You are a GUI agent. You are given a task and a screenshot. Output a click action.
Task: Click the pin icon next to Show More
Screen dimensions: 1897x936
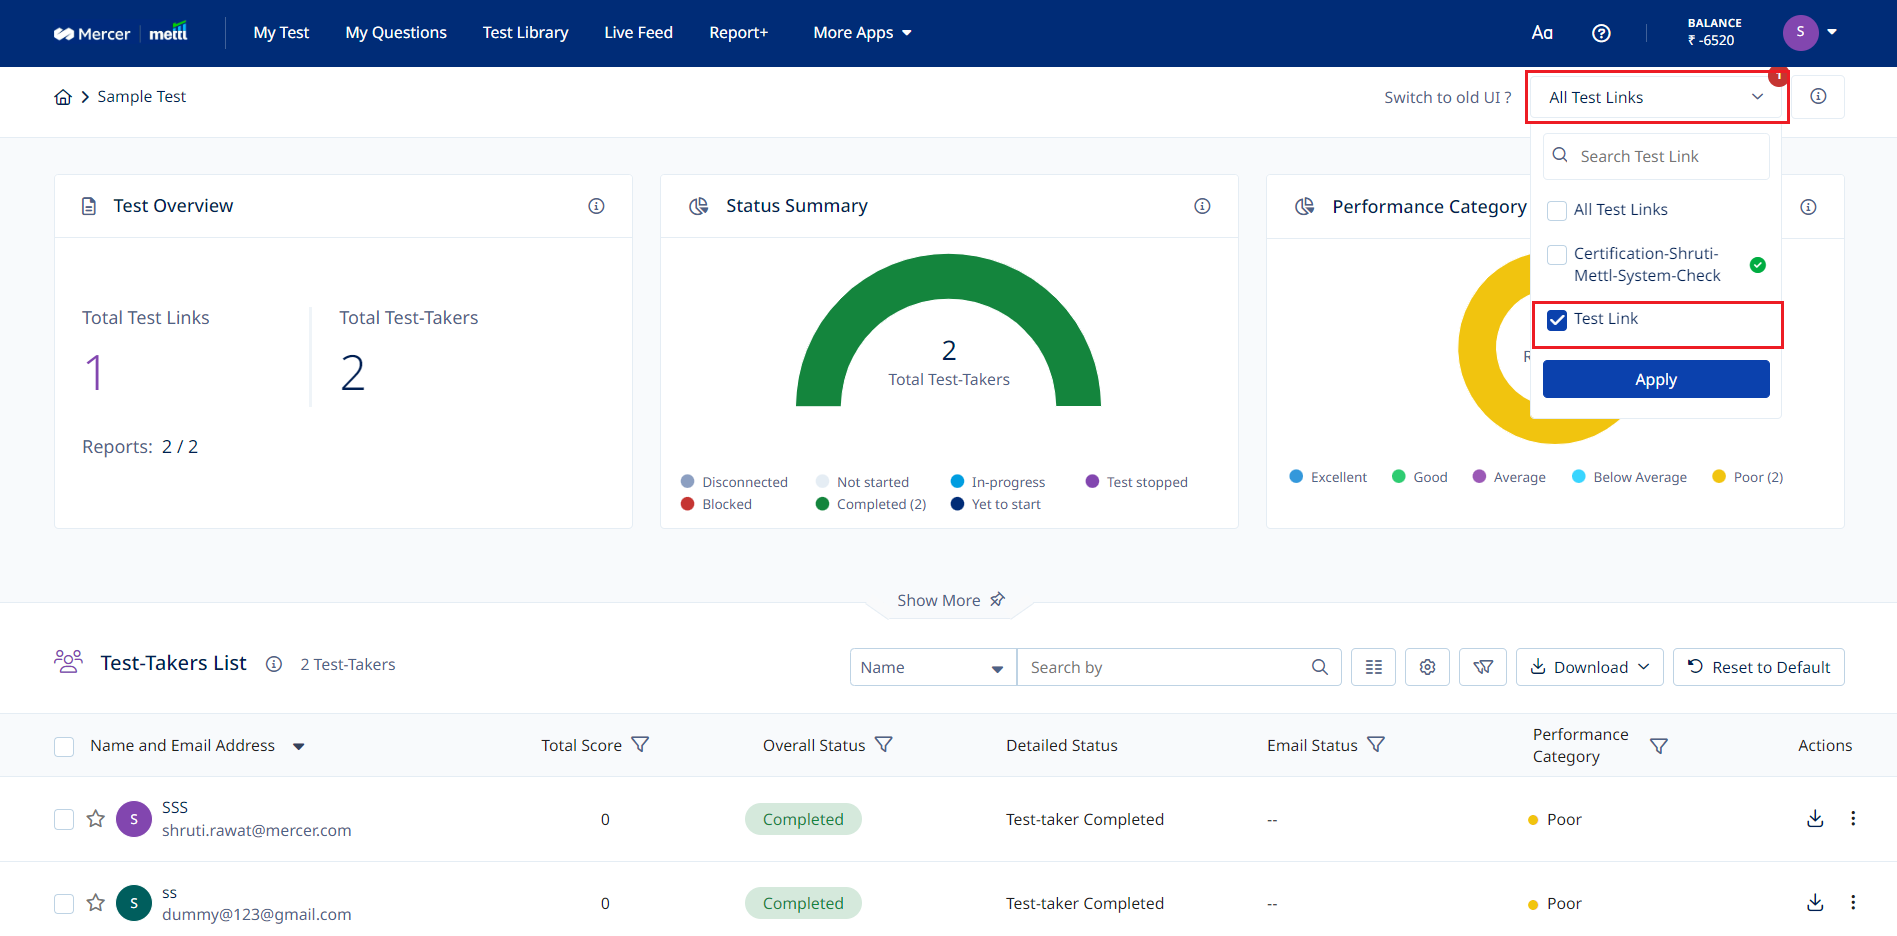[997, 600]
